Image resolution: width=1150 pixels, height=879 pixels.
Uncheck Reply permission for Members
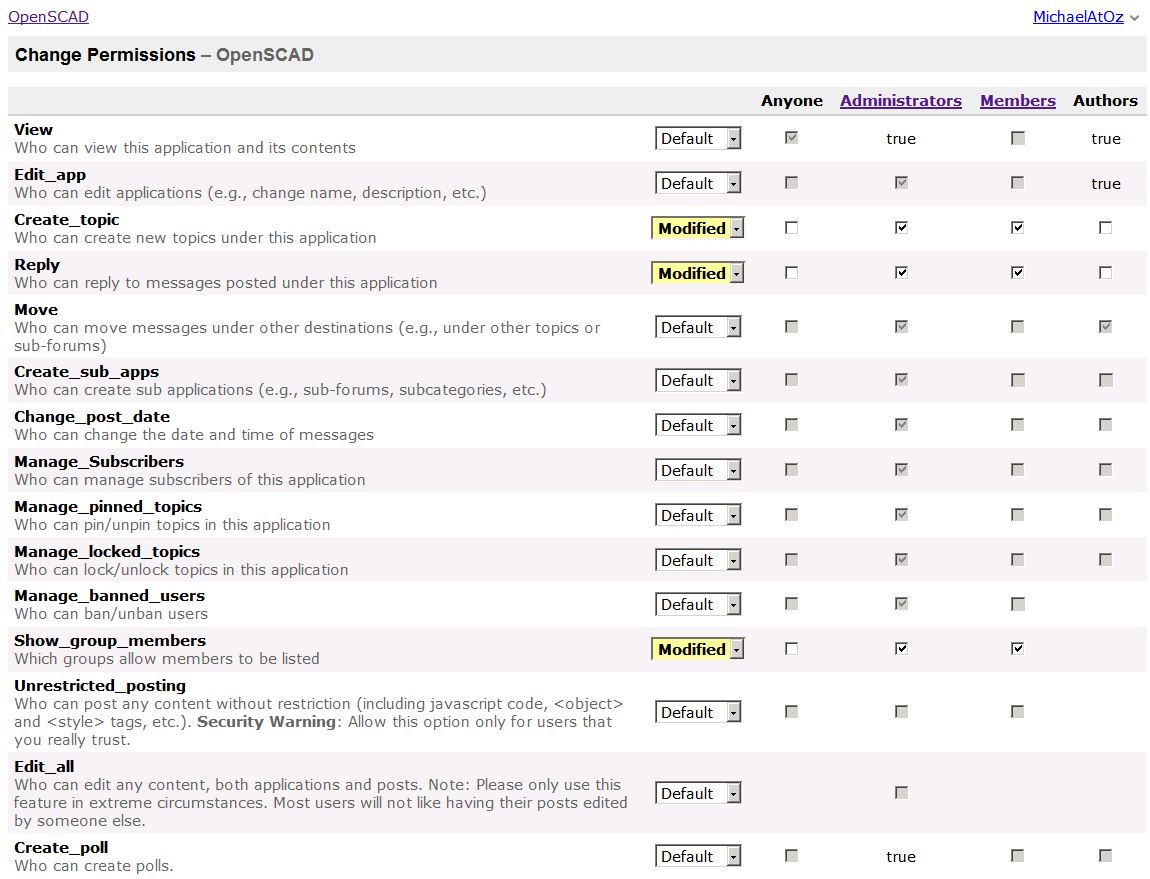(x=1017, y=273)
